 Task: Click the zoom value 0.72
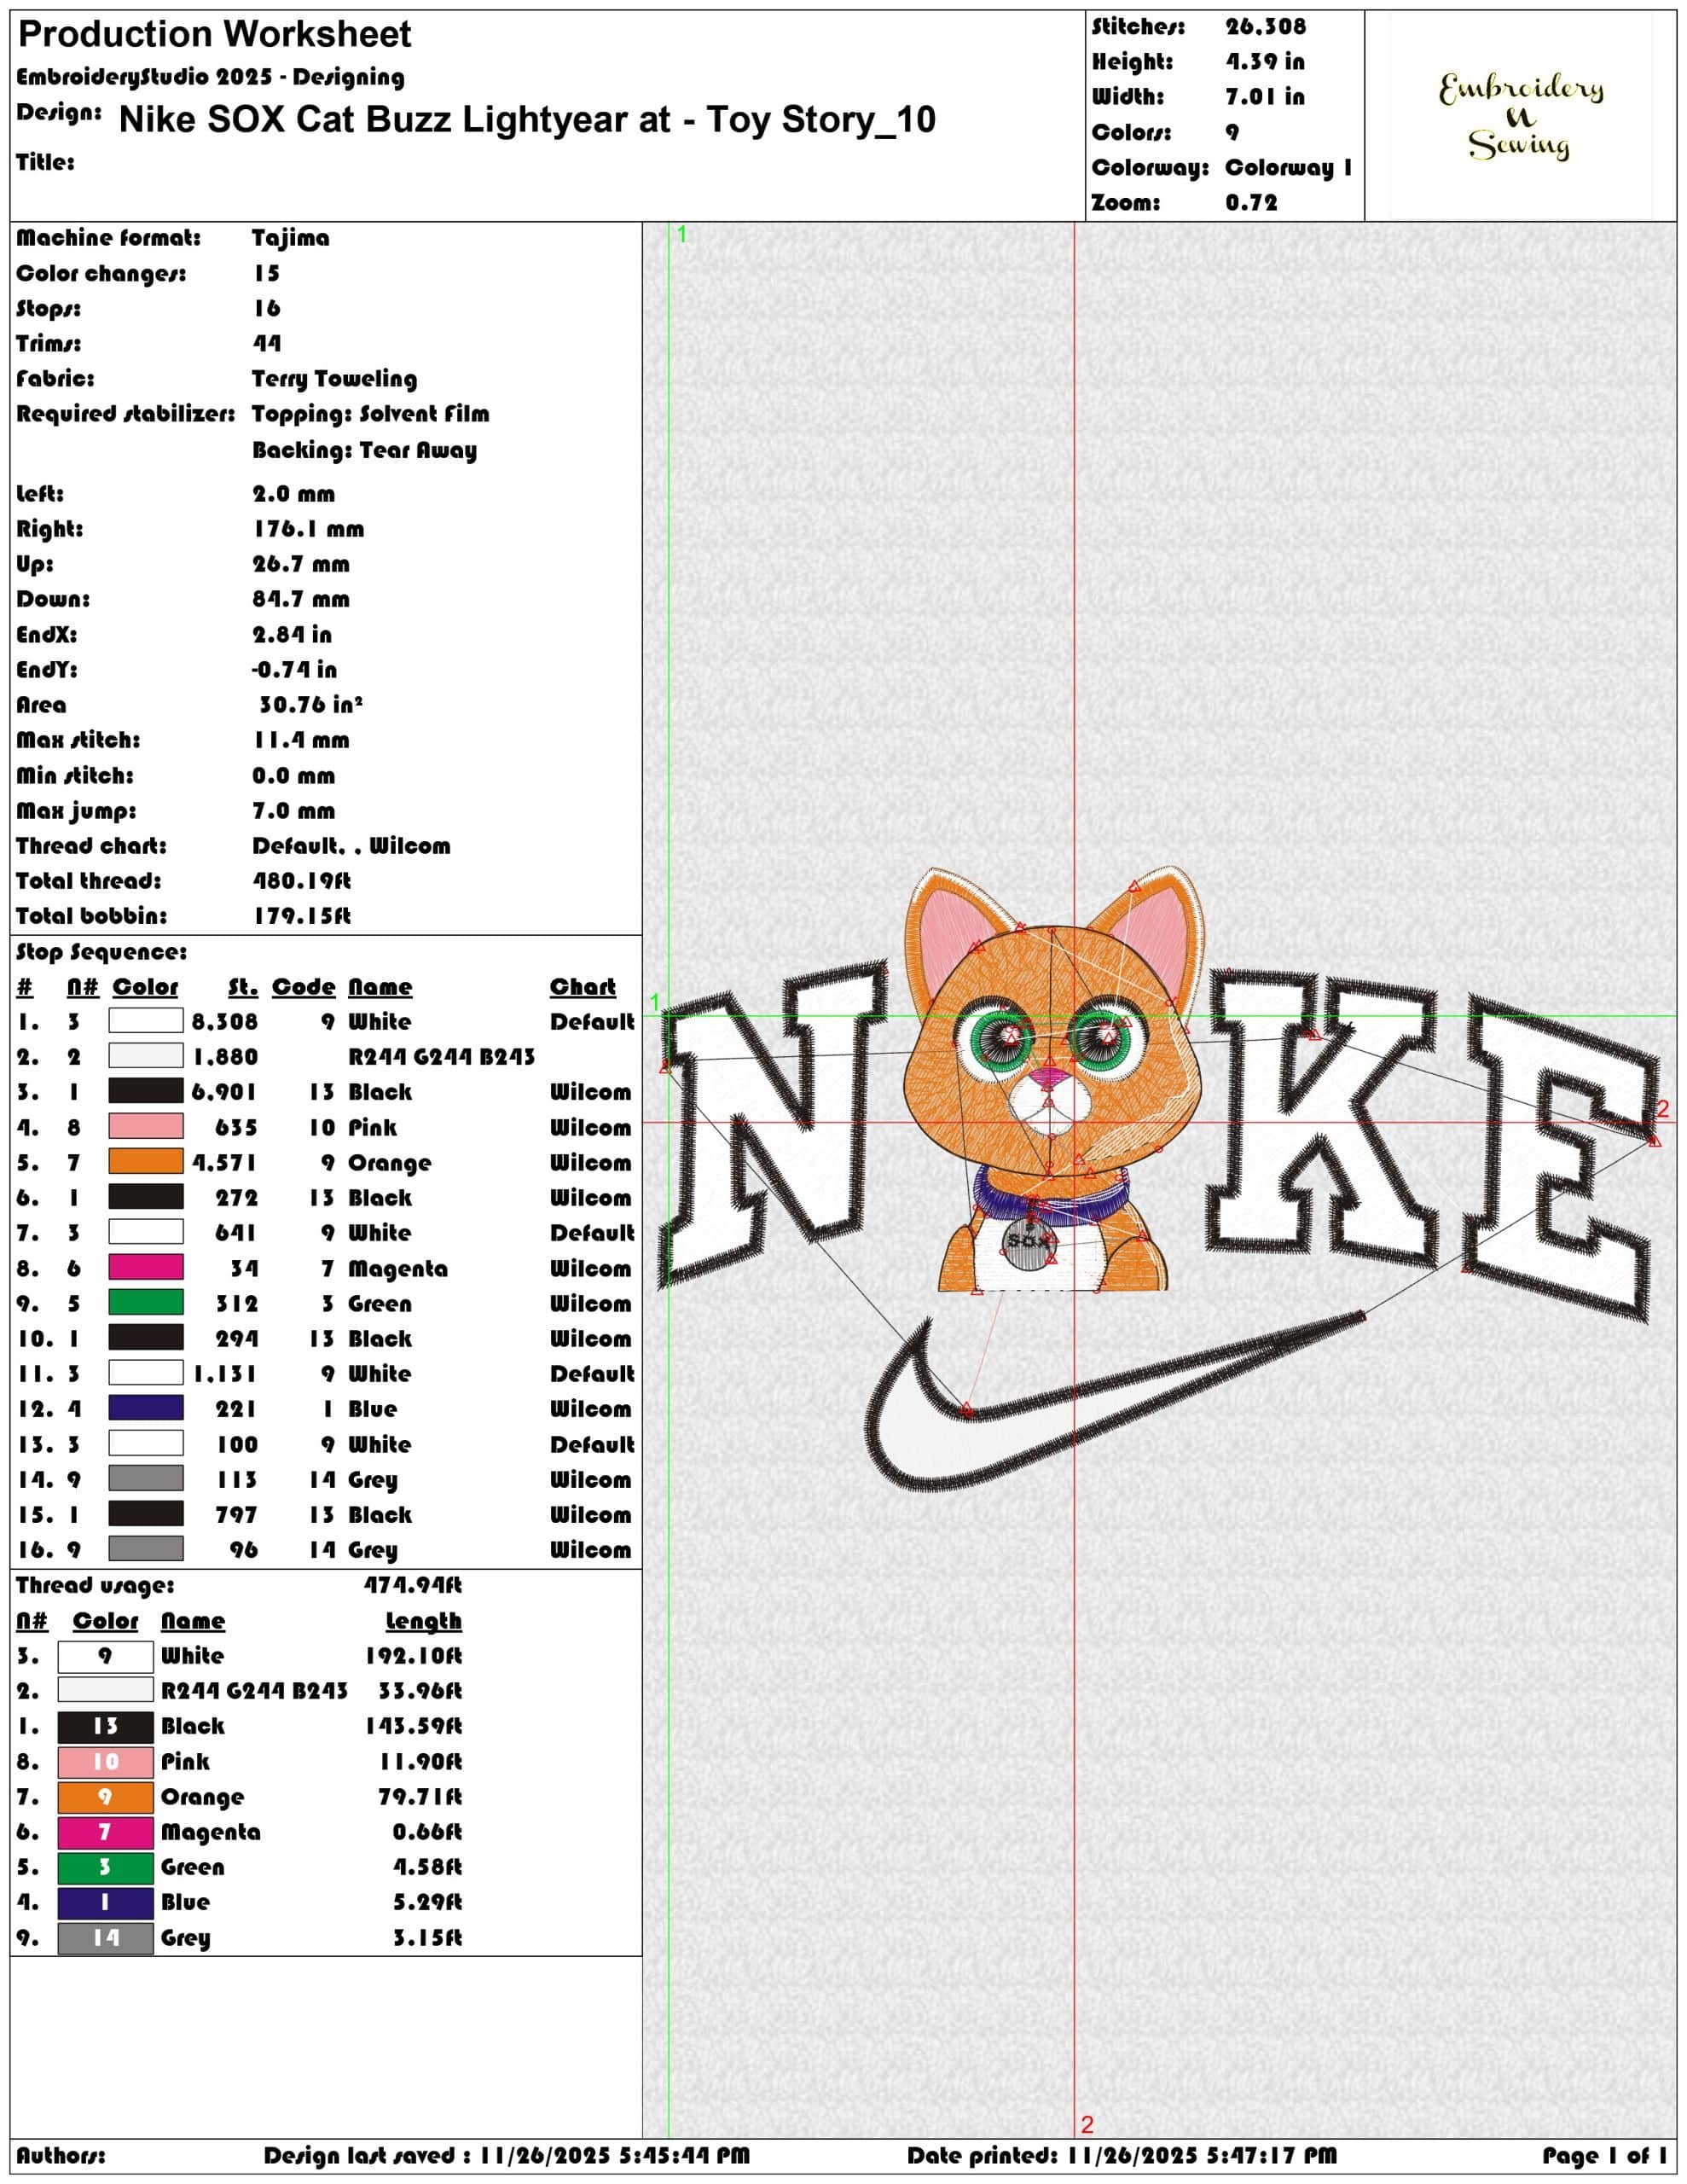(x=1252, y=202)
